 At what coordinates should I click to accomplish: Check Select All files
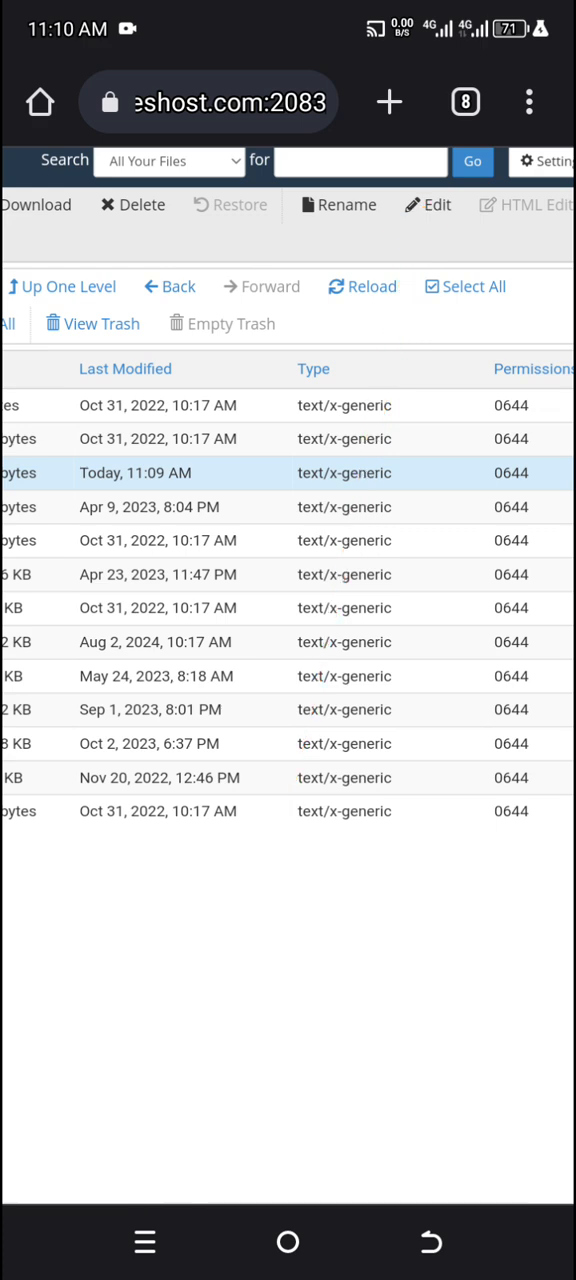(465, 287)
